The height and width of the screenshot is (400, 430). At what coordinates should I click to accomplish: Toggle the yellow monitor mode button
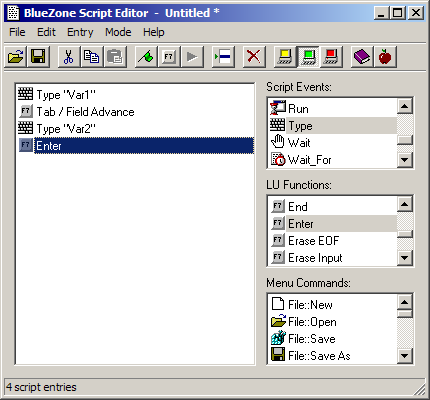pos(285,57)
